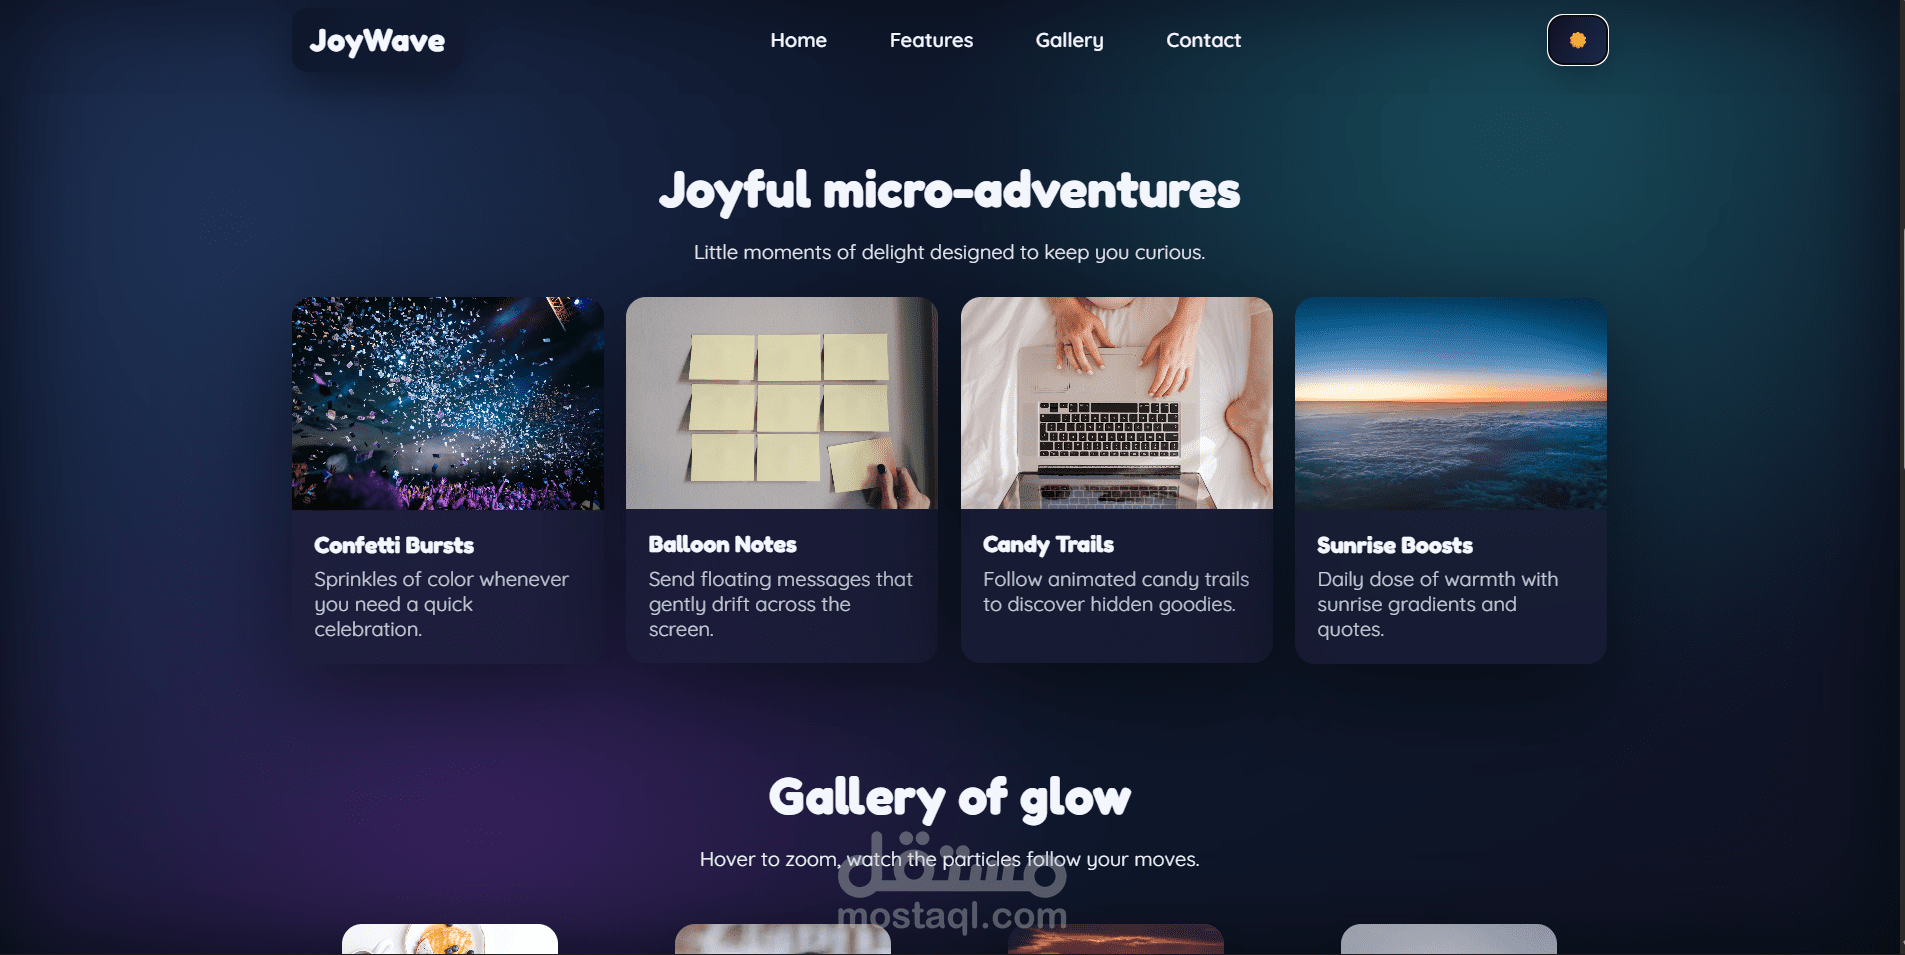Select the Balloon Notes card title
Image resolution: width=1905 pixels, height=955 pixels.
coord(722,544)
